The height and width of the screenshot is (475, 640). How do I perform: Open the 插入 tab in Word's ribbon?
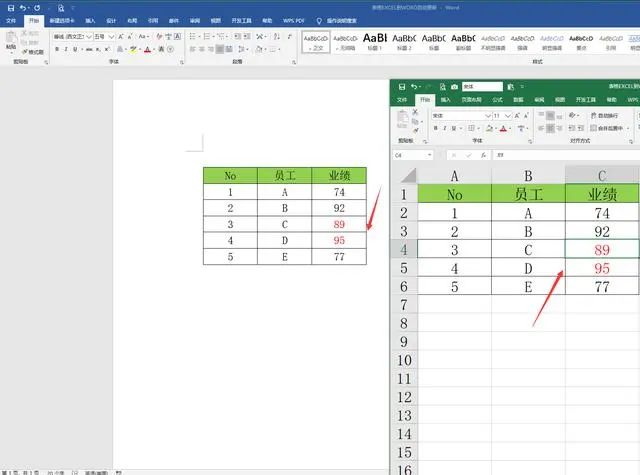click(90, 19)
